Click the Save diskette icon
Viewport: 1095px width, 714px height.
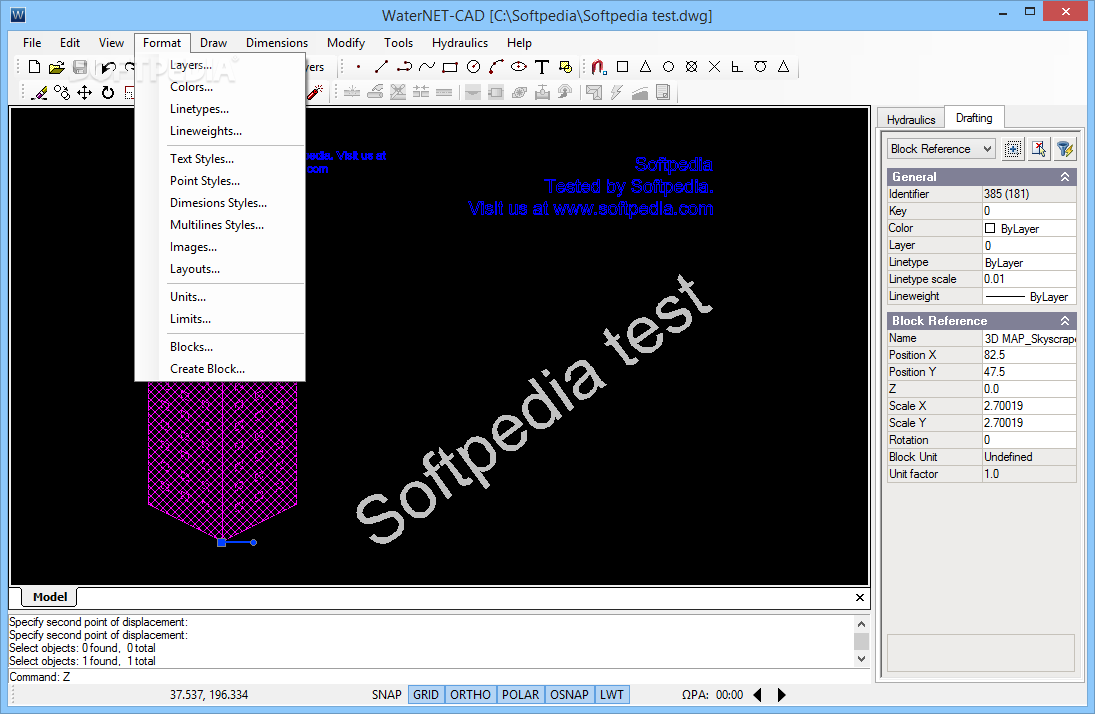coord(80,67)
